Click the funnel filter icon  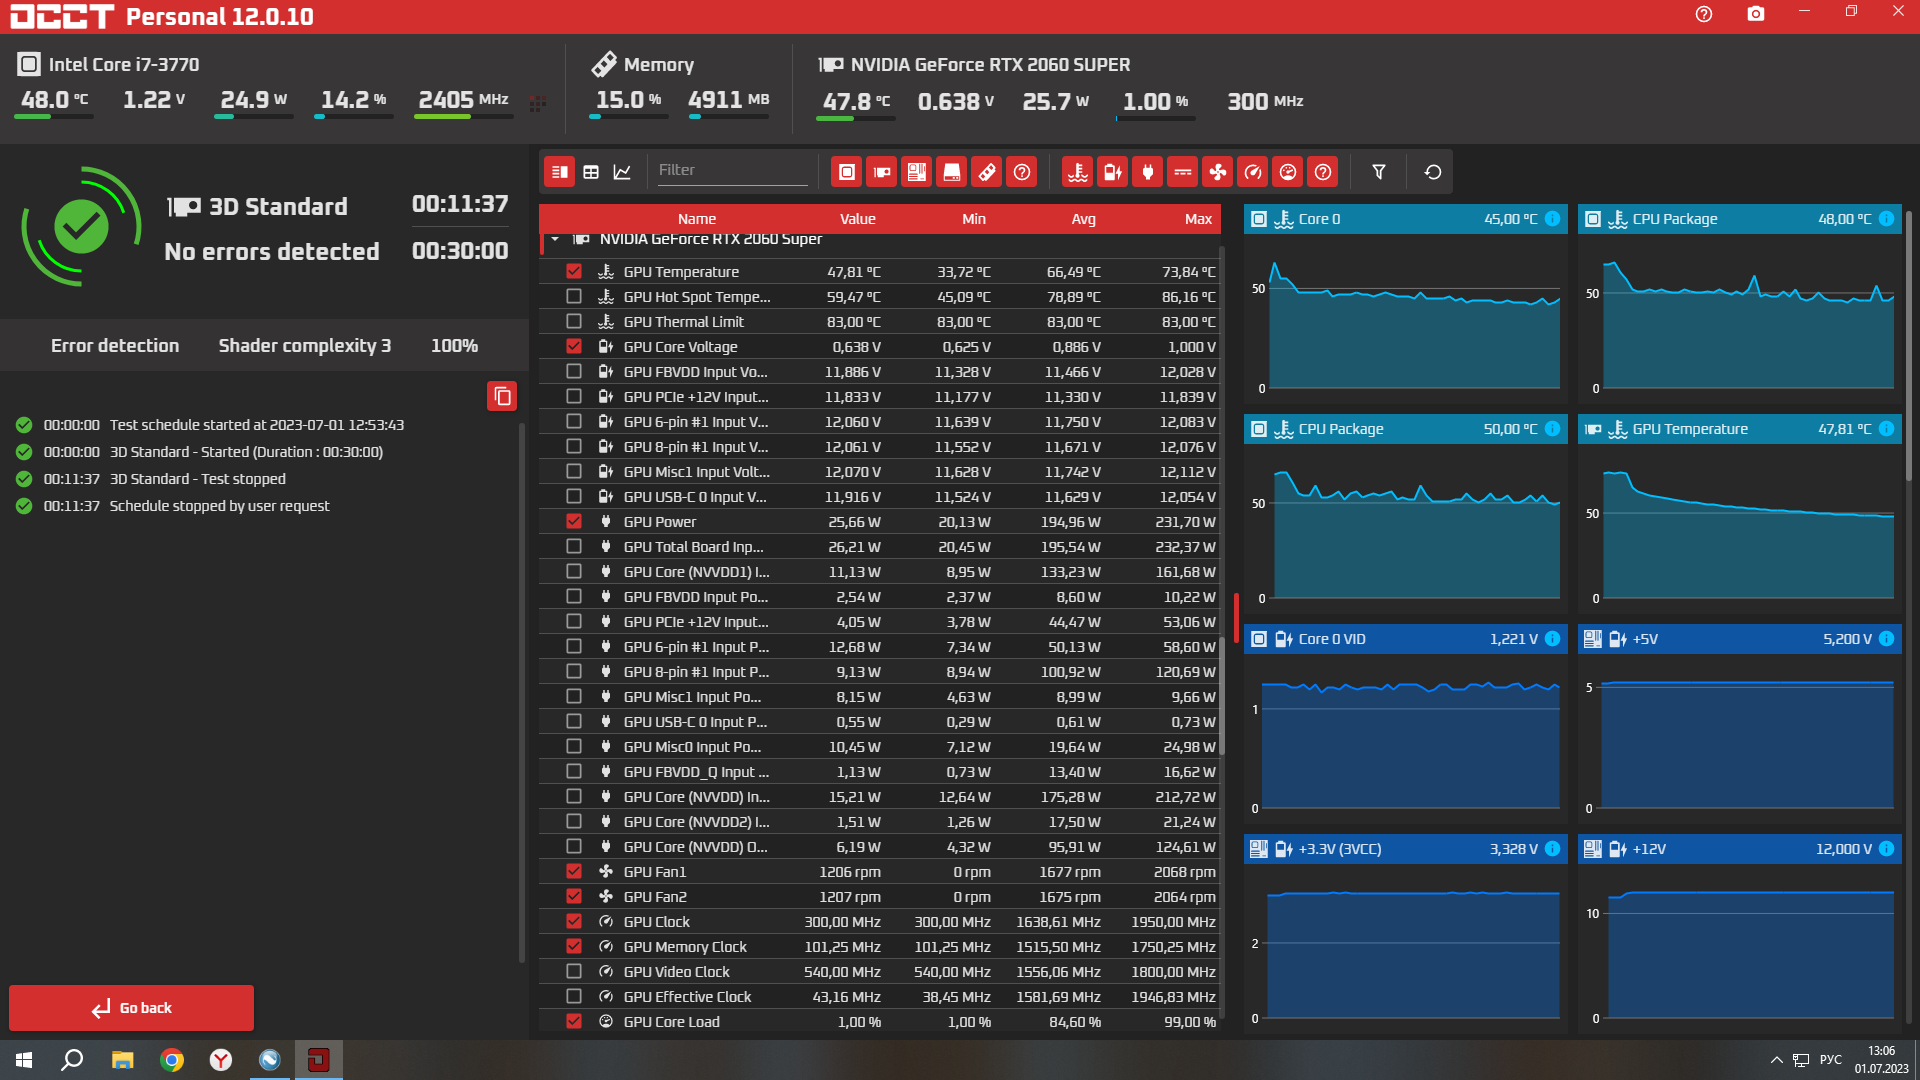1378,172
